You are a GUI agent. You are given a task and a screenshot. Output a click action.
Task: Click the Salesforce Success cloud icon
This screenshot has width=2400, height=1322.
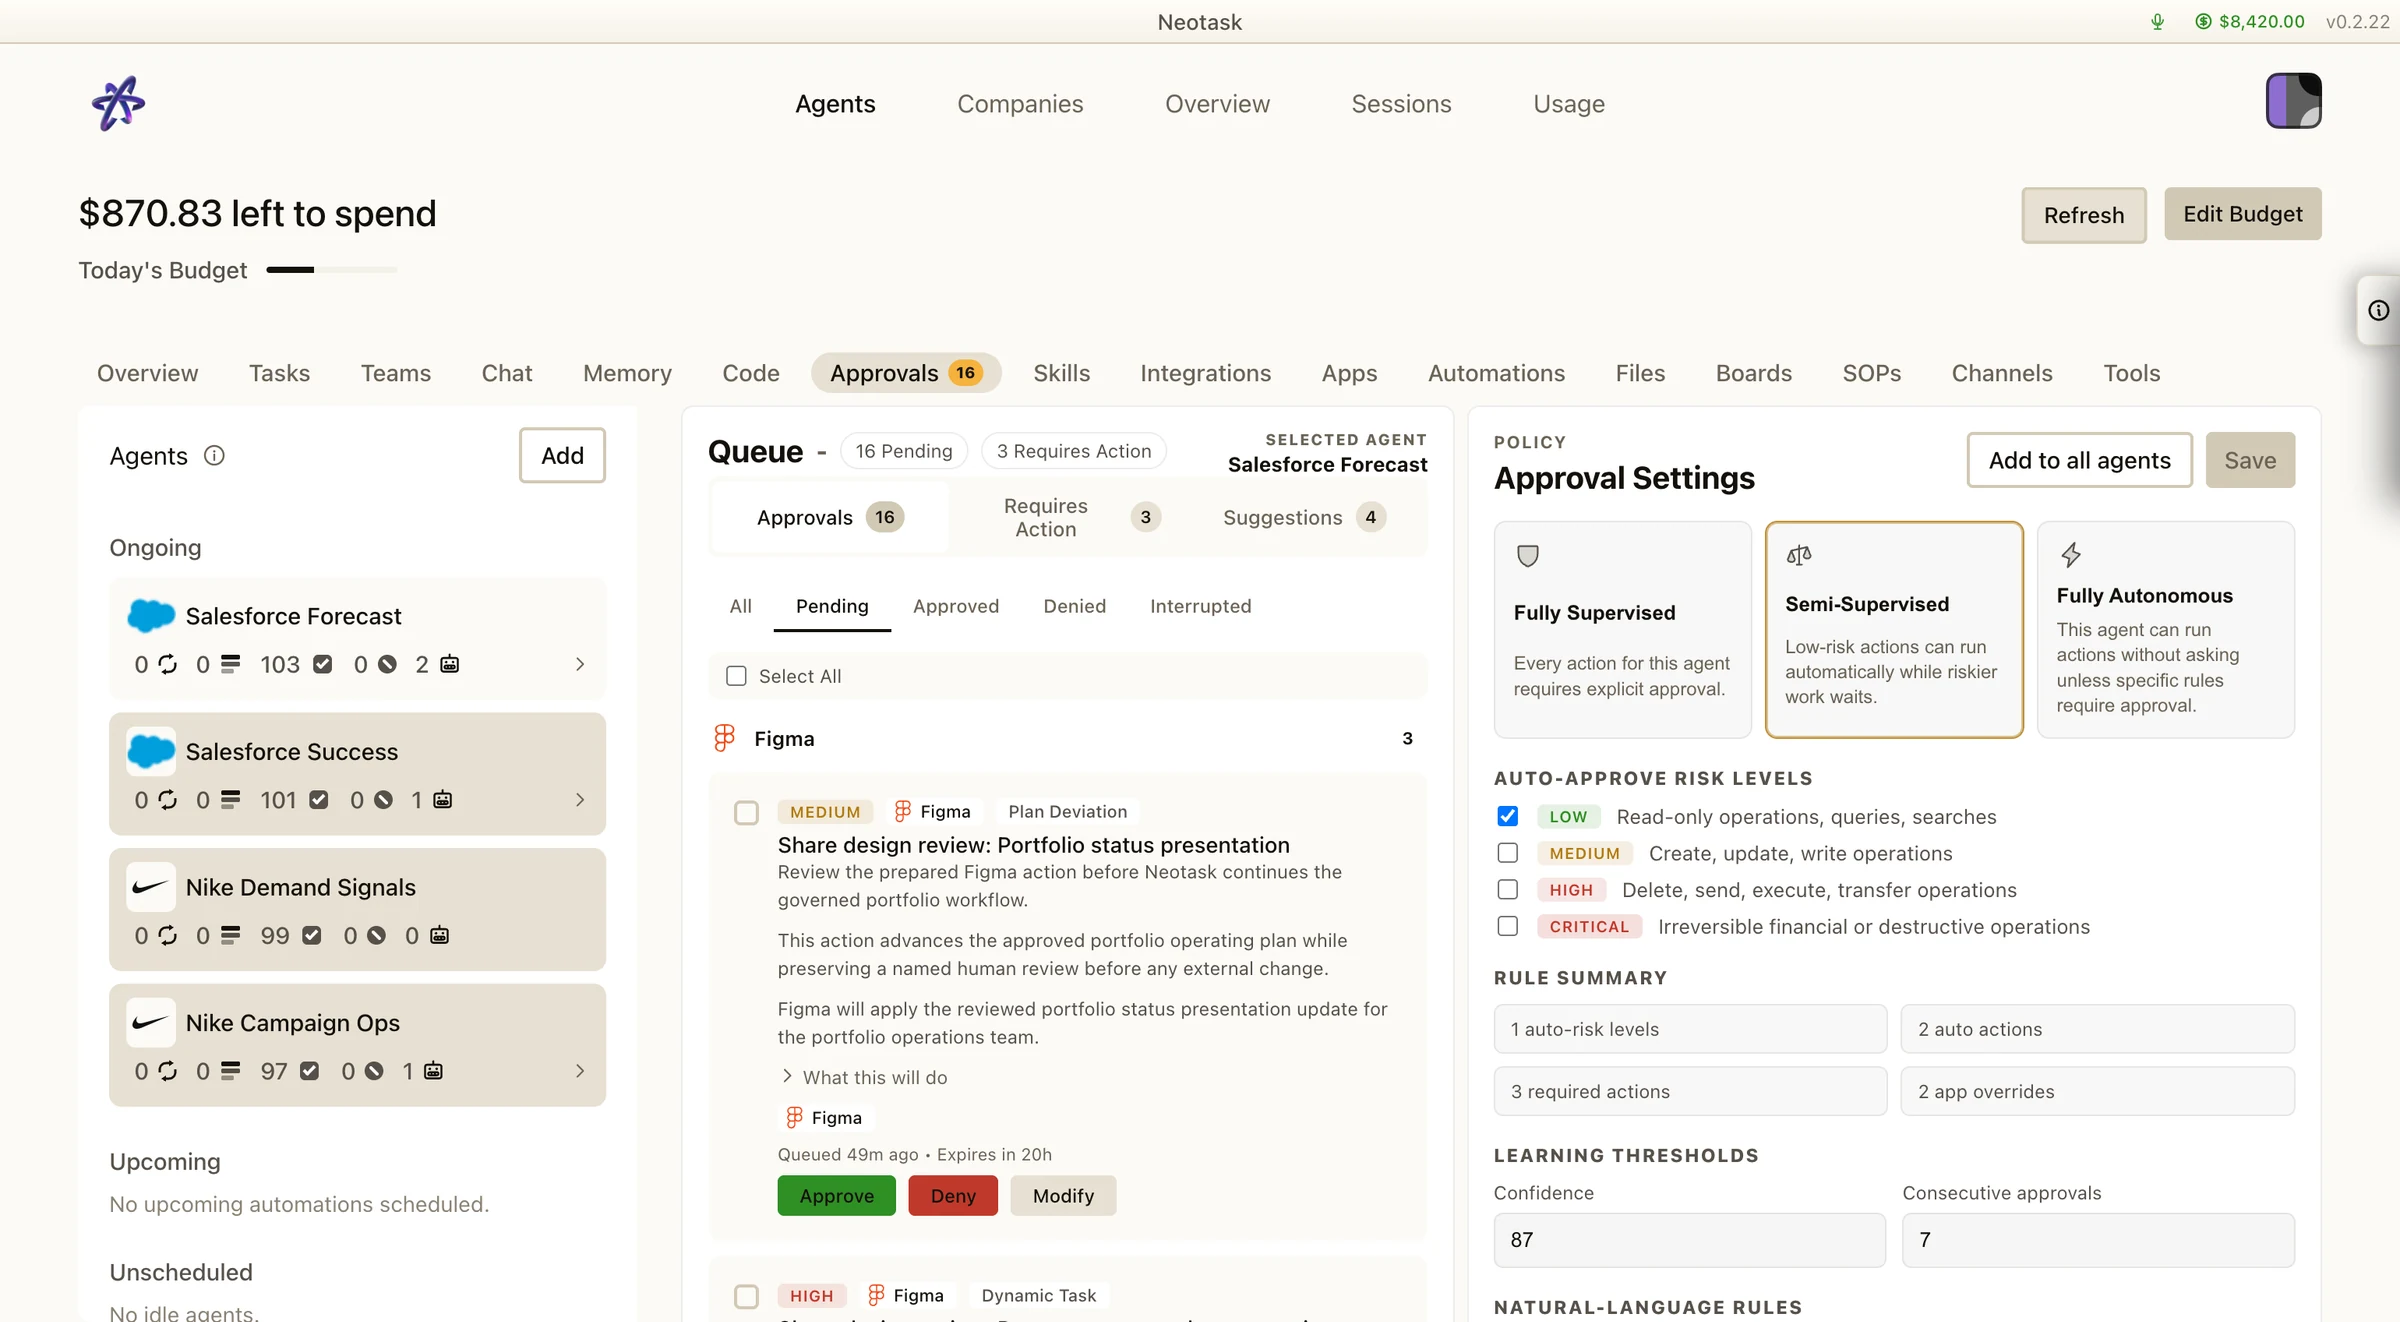click(x=151, y=751)
